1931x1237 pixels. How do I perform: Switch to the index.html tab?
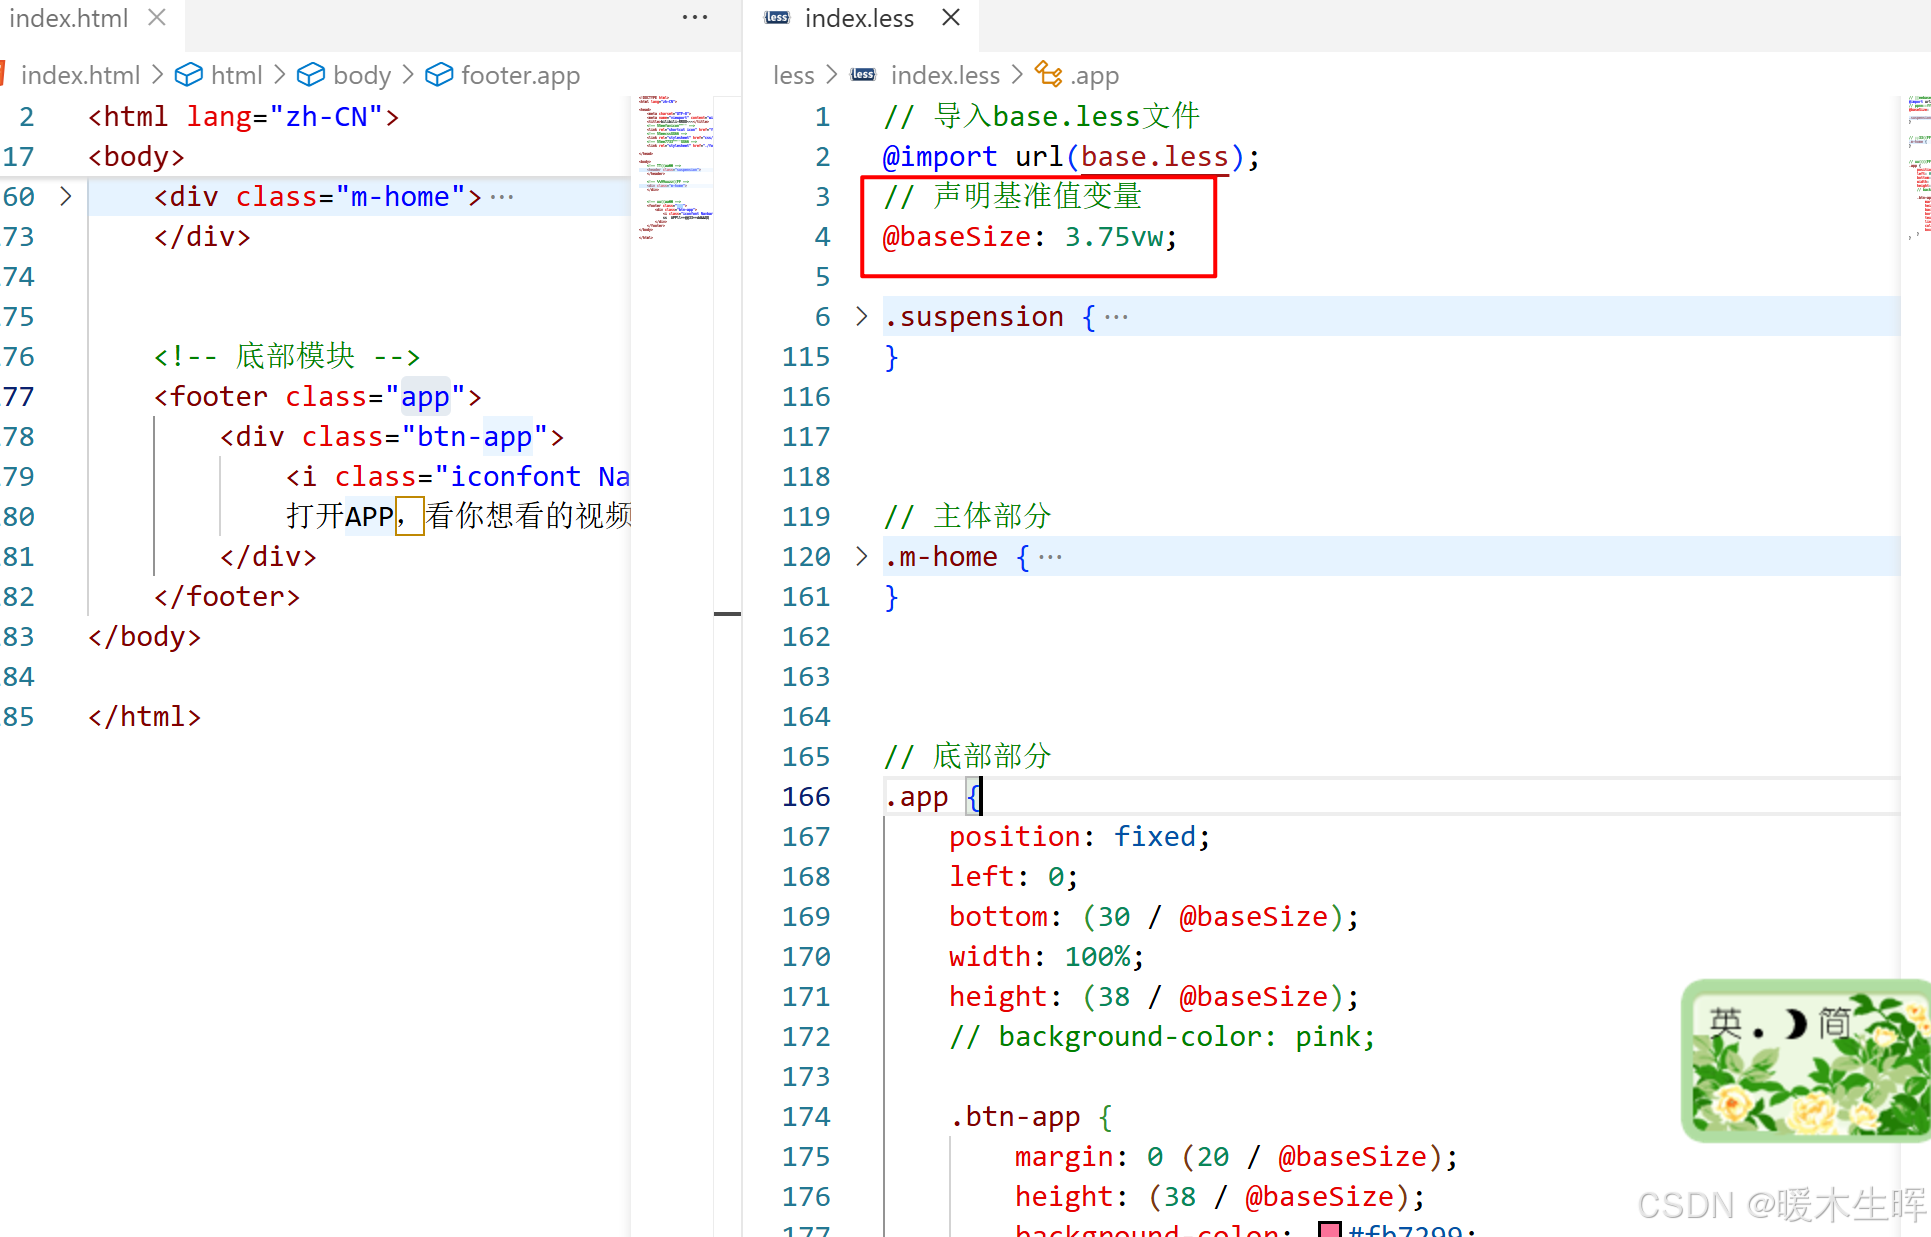coord(68,18)
